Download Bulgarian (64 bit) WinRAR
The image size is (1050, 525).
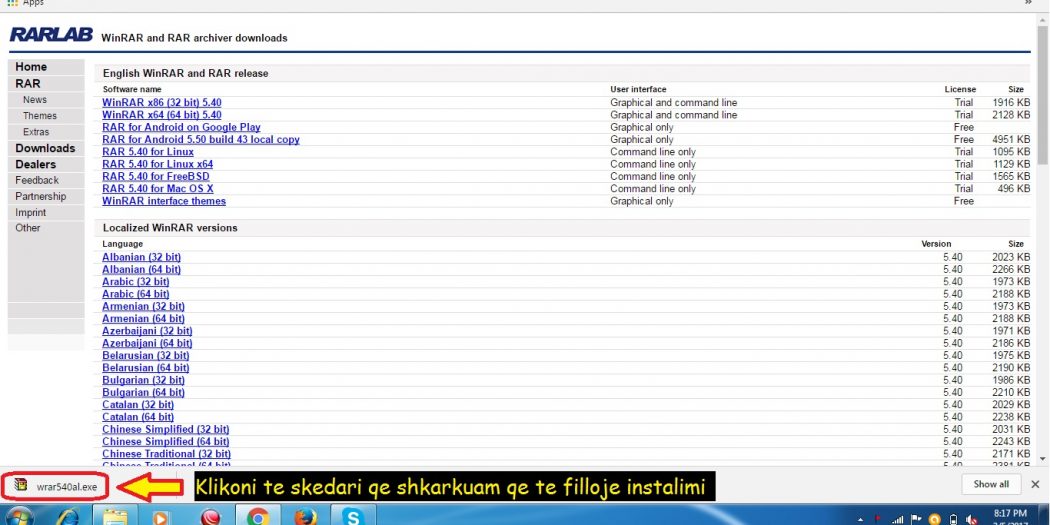(143, 392)
